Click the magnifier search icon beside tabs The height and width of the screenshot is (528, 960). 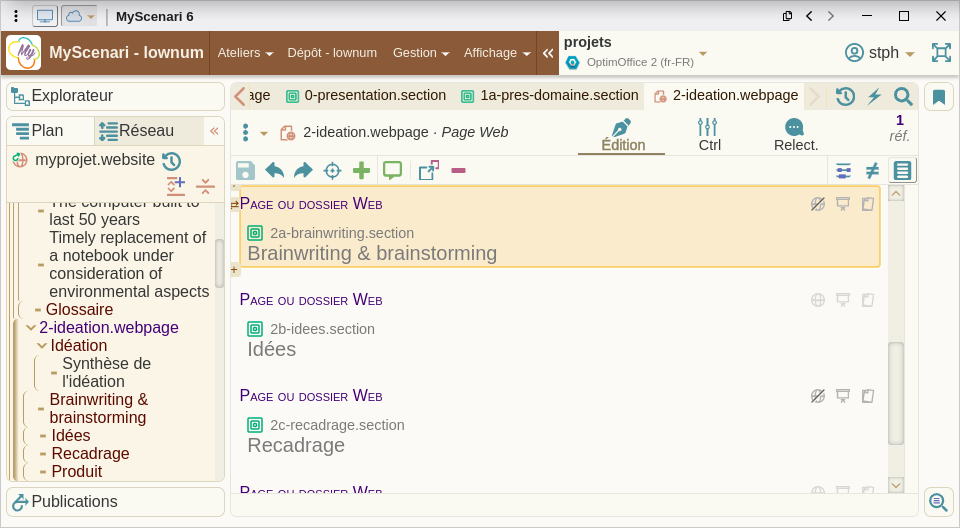pos(903,96)
